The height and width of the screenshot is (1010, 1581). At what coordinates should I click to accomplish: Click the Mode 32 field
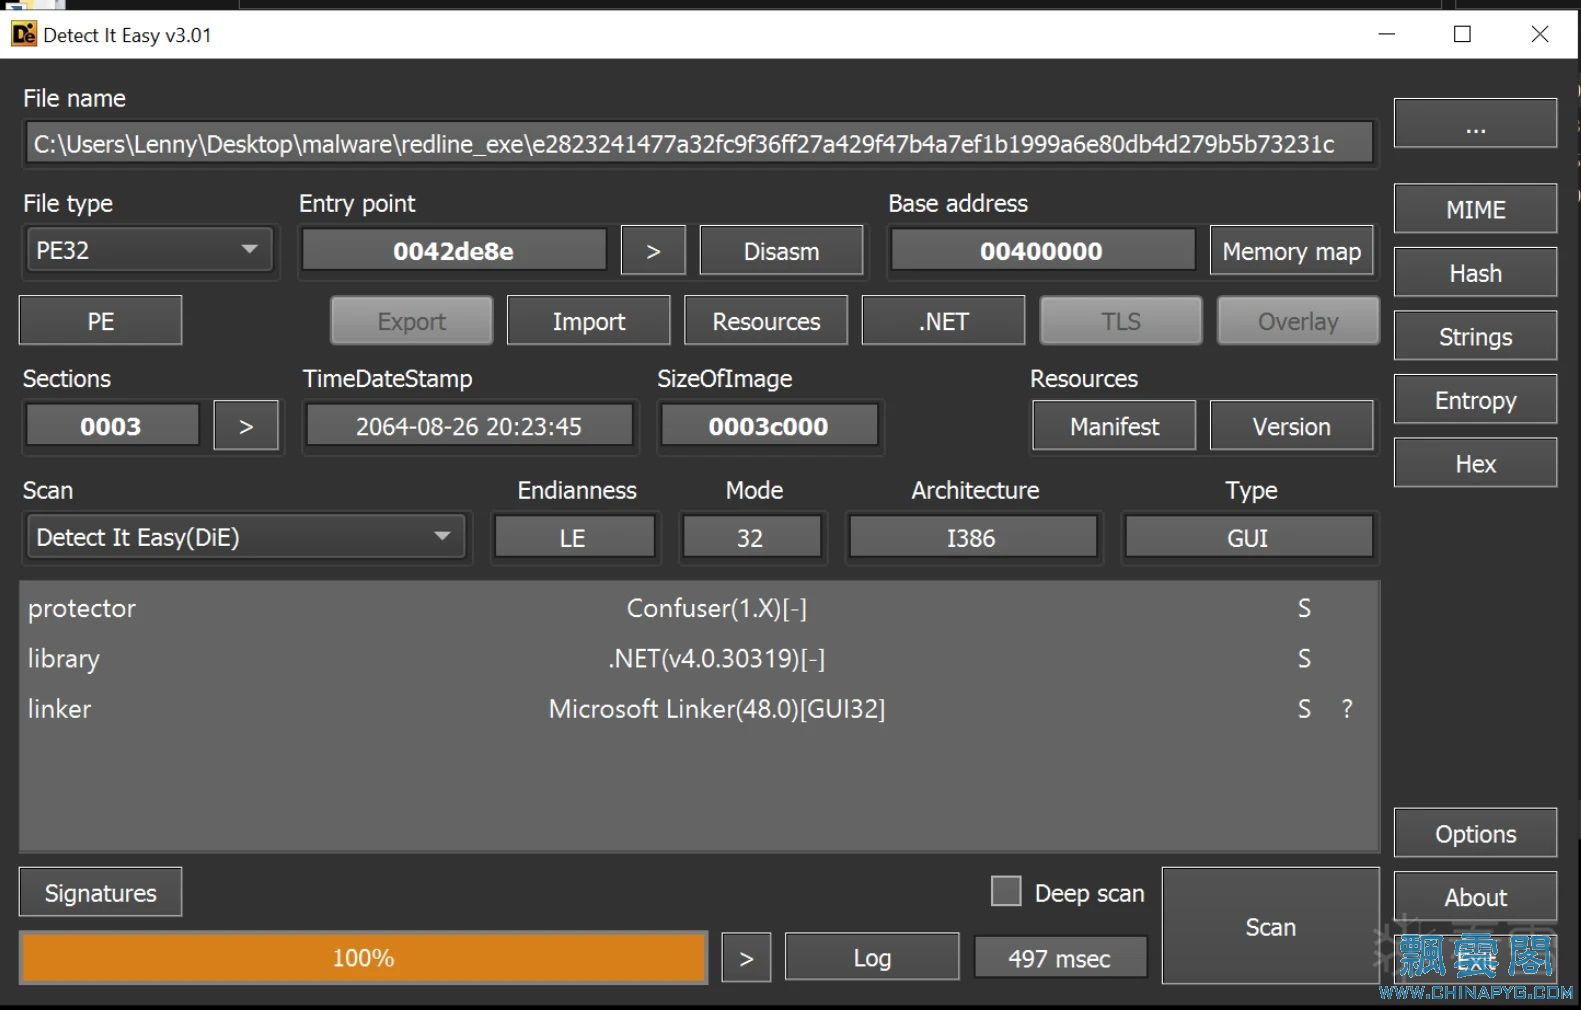pyautogui.click(x=751, y=538)
